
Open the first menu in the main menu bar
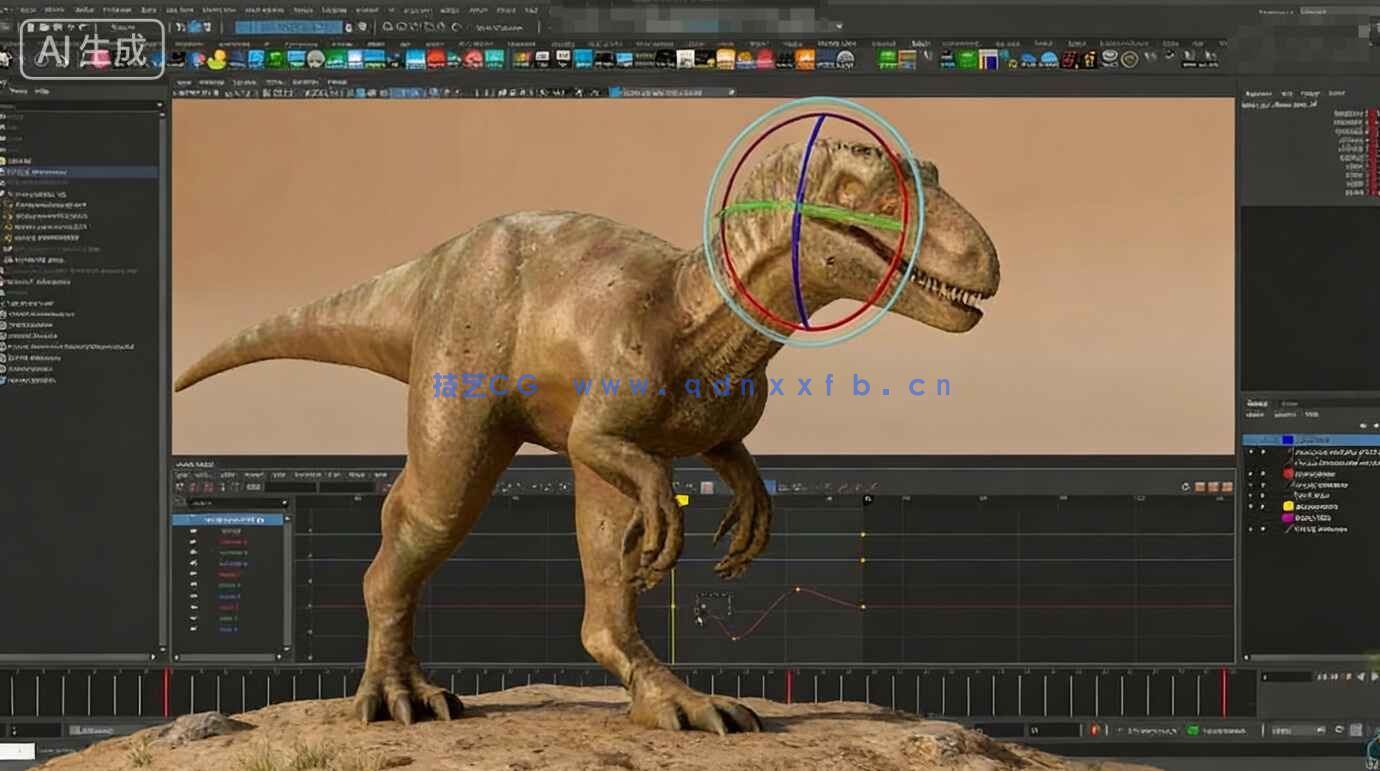click(28, 9)
